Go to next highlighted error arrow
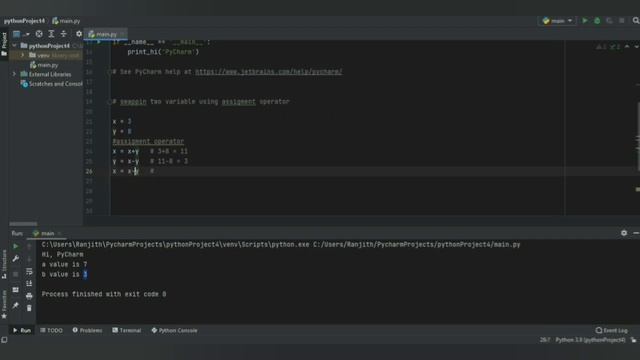640x360 pixels. (x=636, y=47)
